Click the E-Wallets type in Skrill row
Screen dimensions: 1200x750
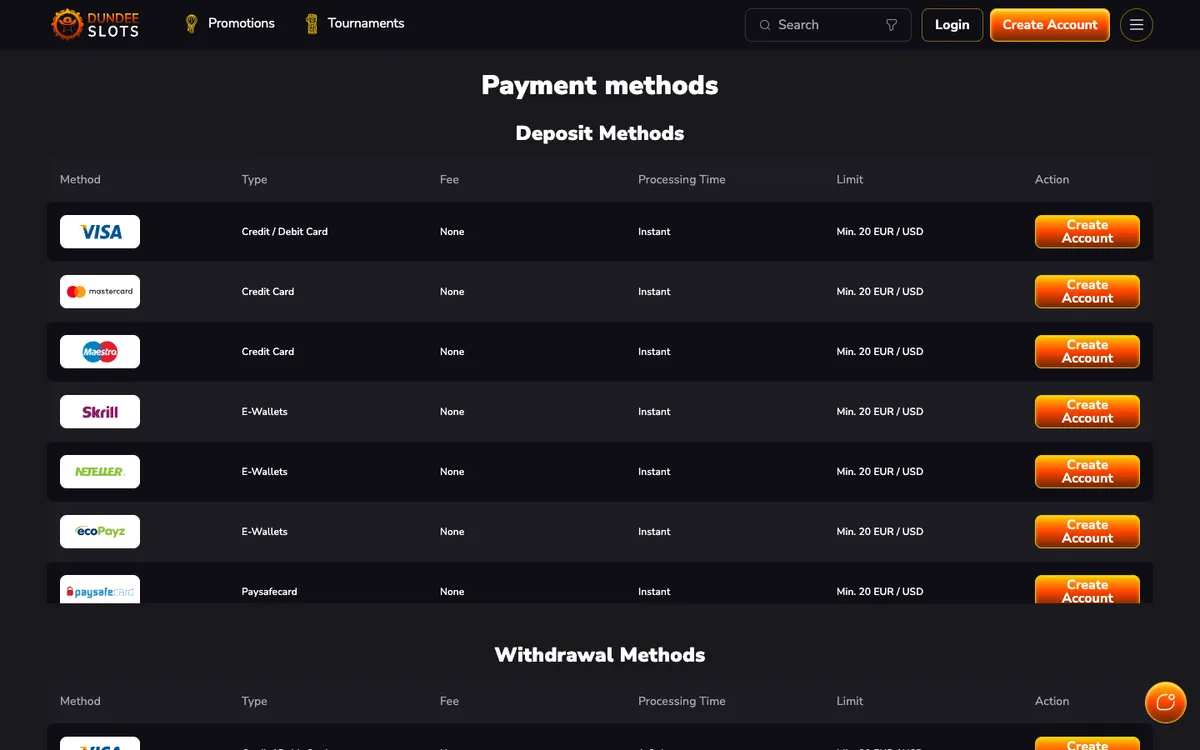click(265, 412)
